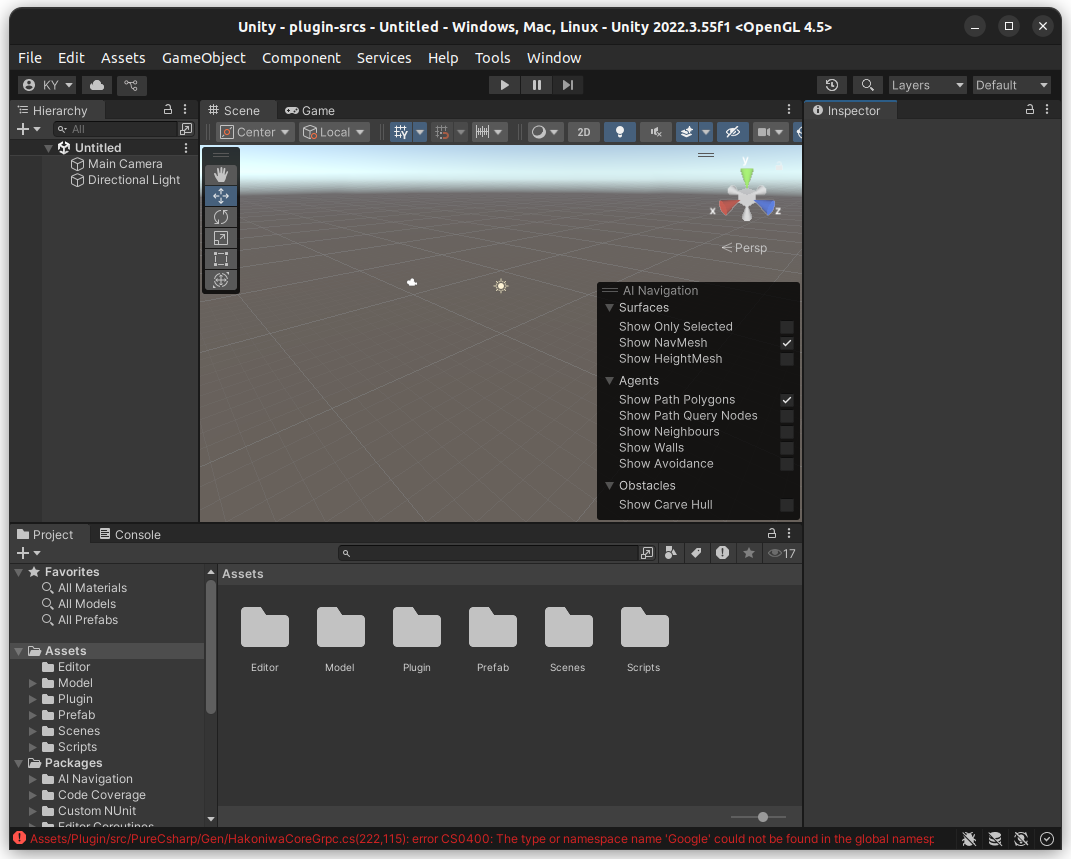Switch to the Game tab

tap(310, 111)
